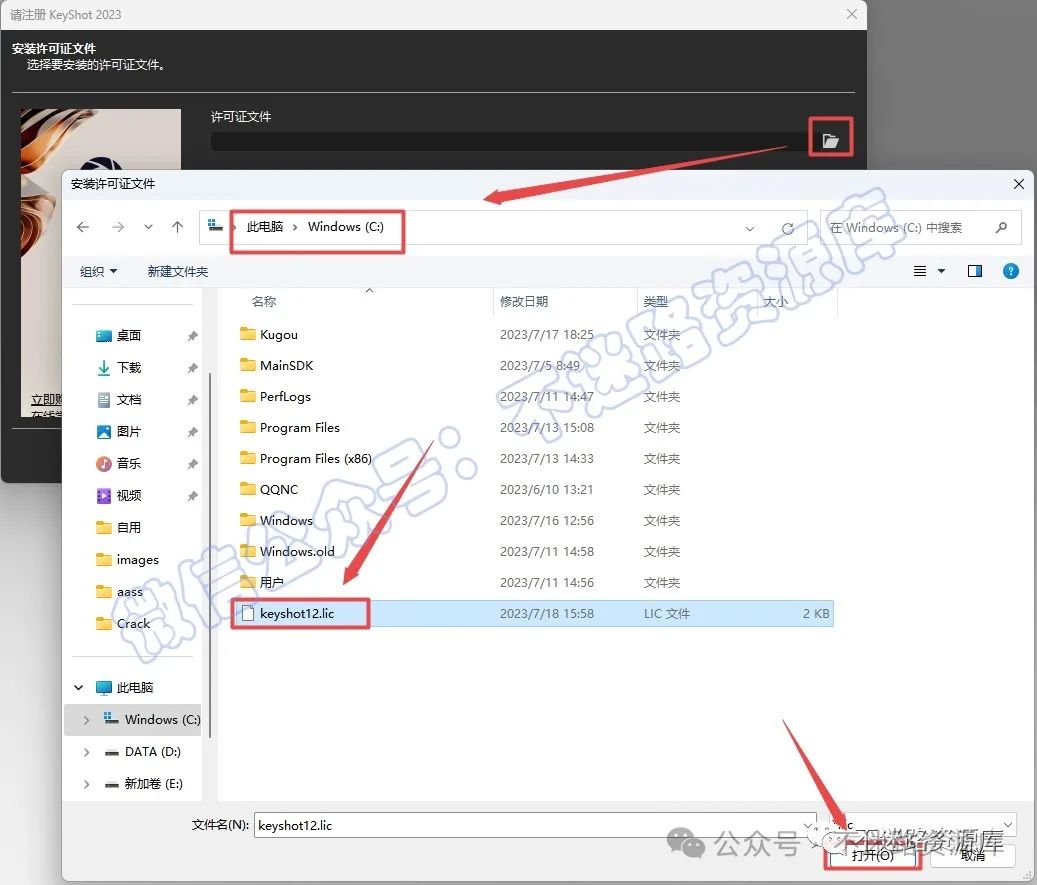Select DATA (D:) drive in tree

pos(152,752)
